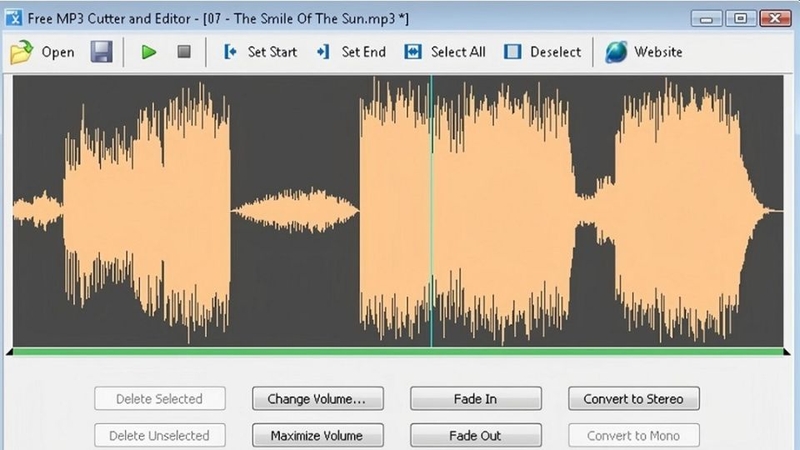Click the left black selection marker

9,352
